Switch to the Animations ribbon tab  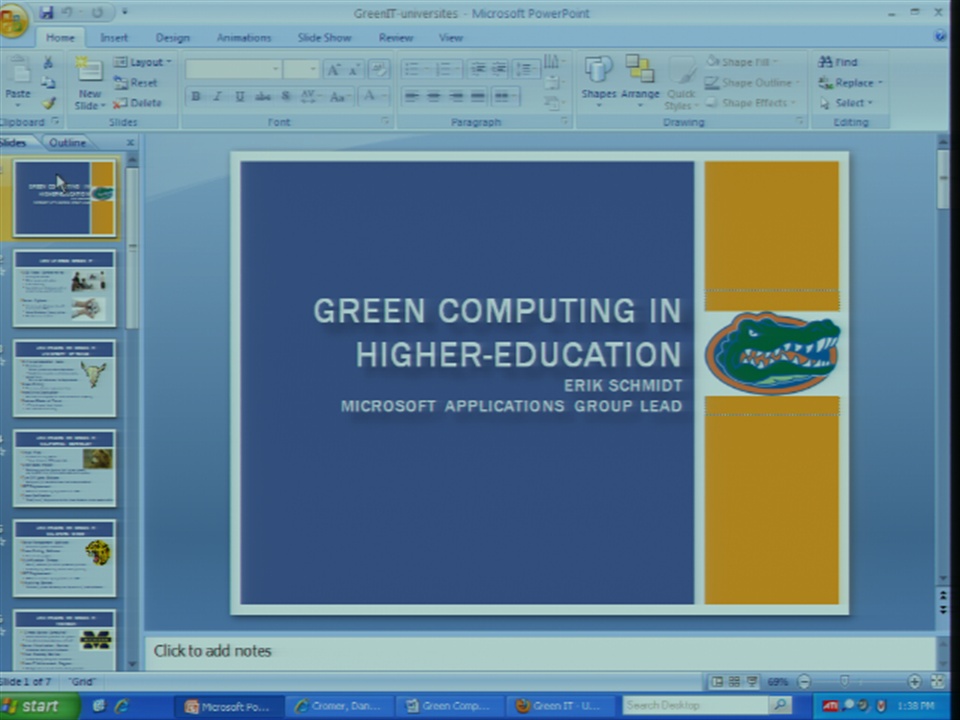[244, 38]
